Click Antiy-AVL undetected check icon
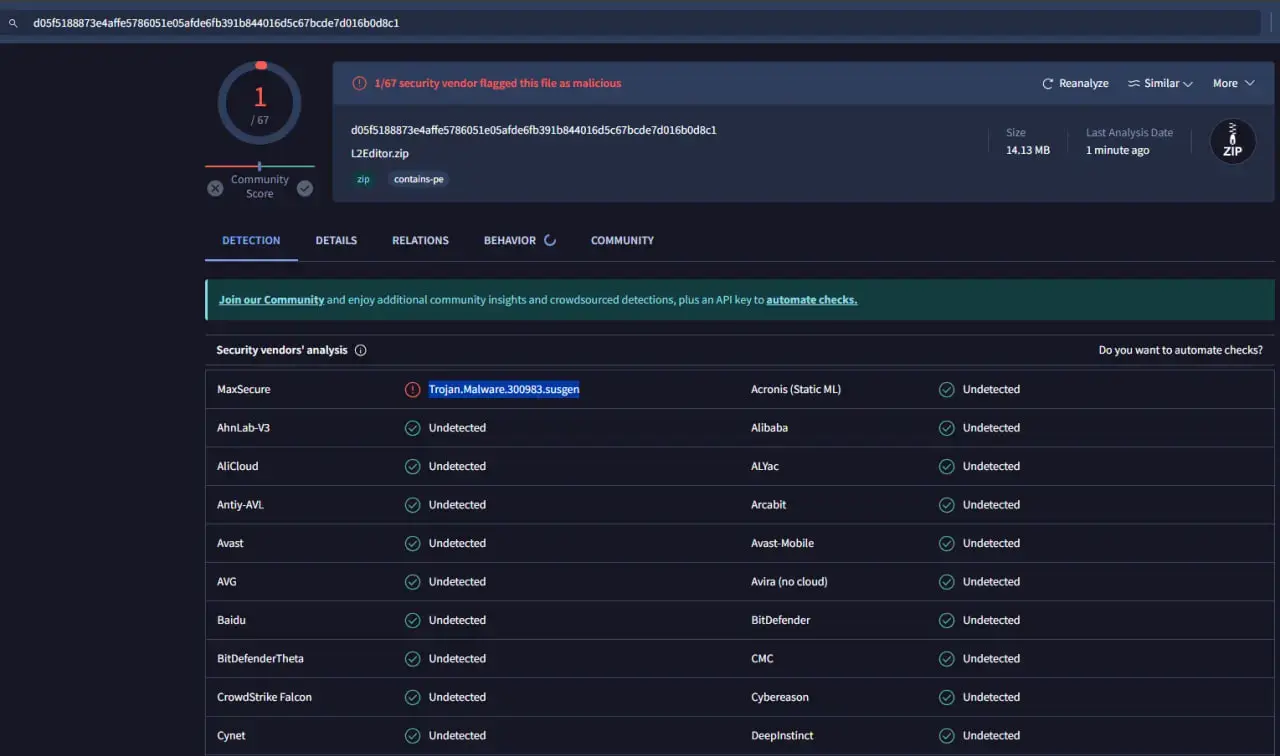This screenshot has height=756, width=1280. pyautogui.click(x=412, y=505)
